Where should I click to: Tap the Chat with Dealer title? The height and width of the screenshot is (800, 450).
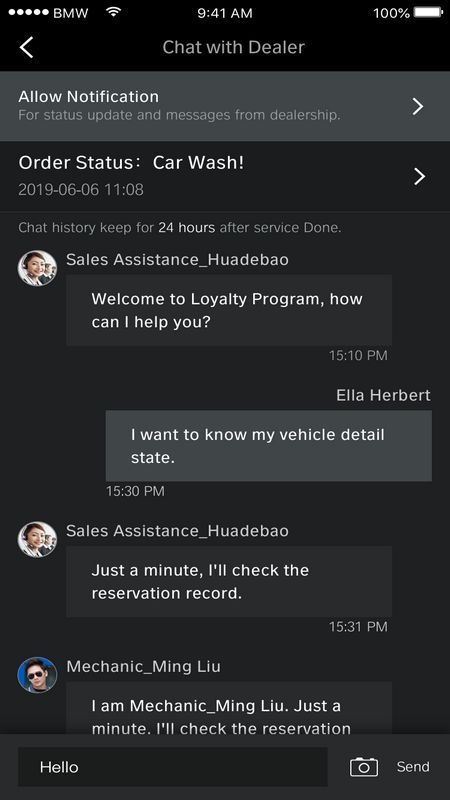tap(234, 47)
